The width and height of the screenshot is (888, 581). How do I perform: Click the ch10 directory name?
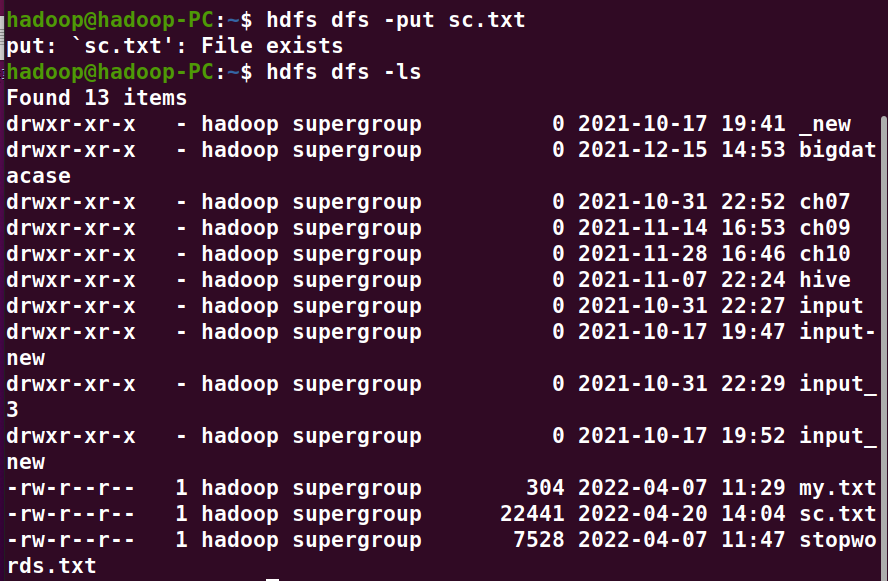[825, 254]
